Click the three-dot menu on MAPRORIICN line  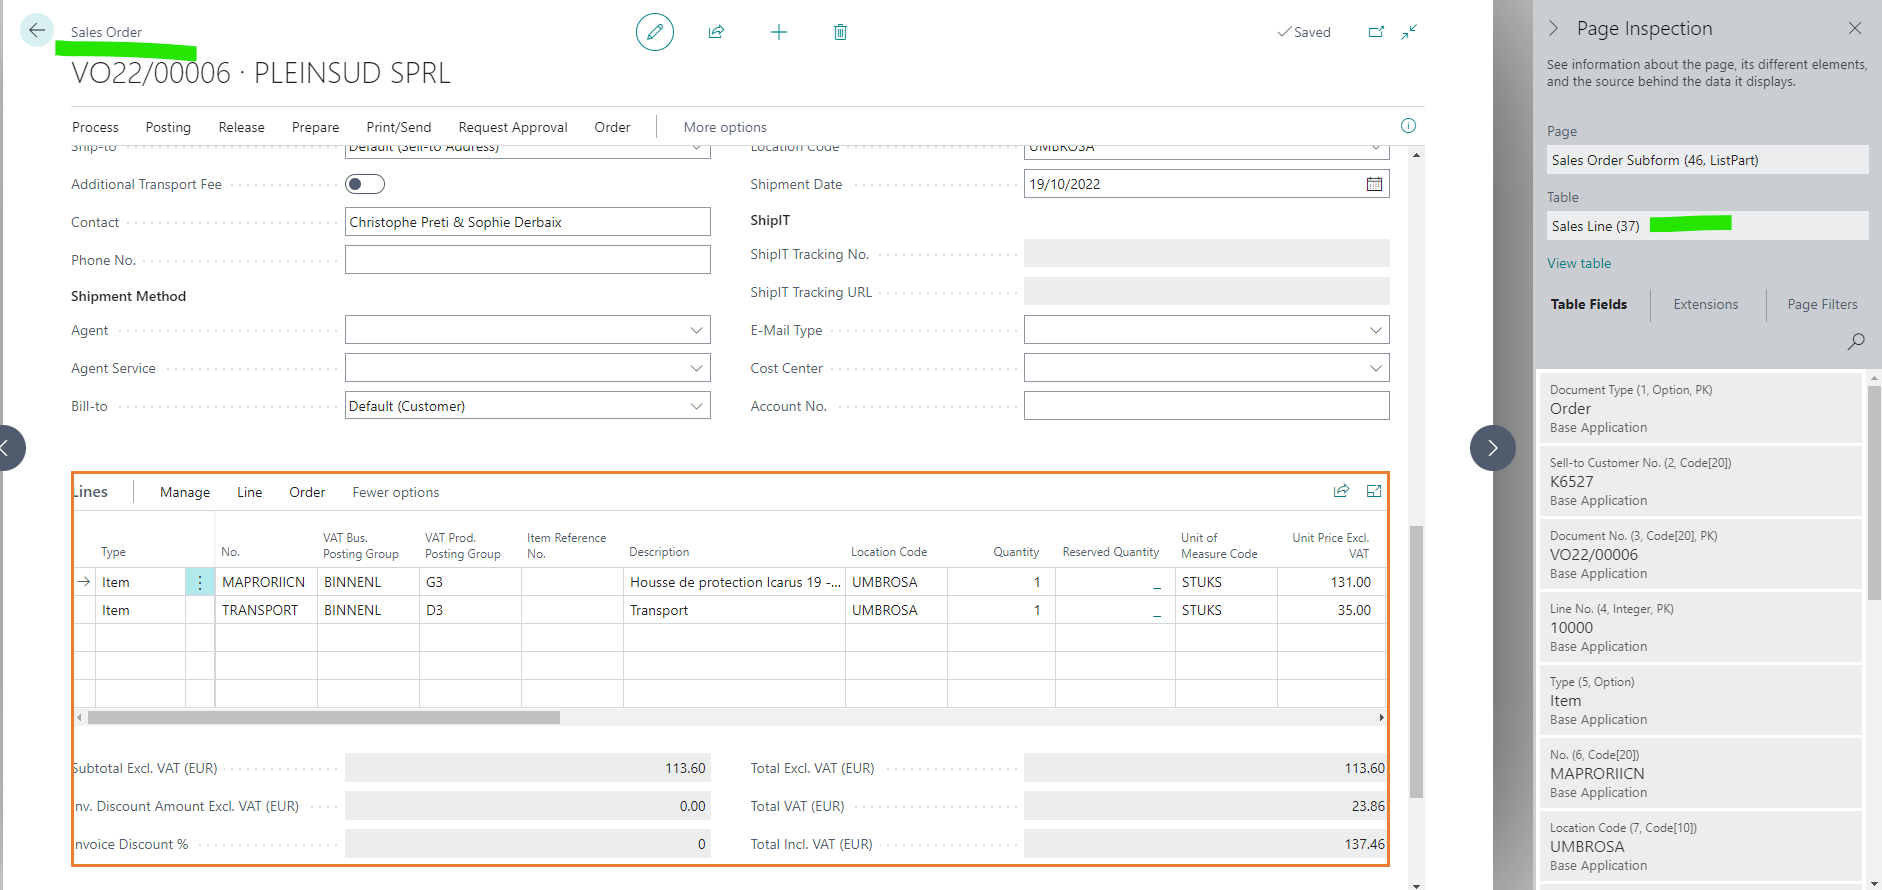tap(200, 582)
